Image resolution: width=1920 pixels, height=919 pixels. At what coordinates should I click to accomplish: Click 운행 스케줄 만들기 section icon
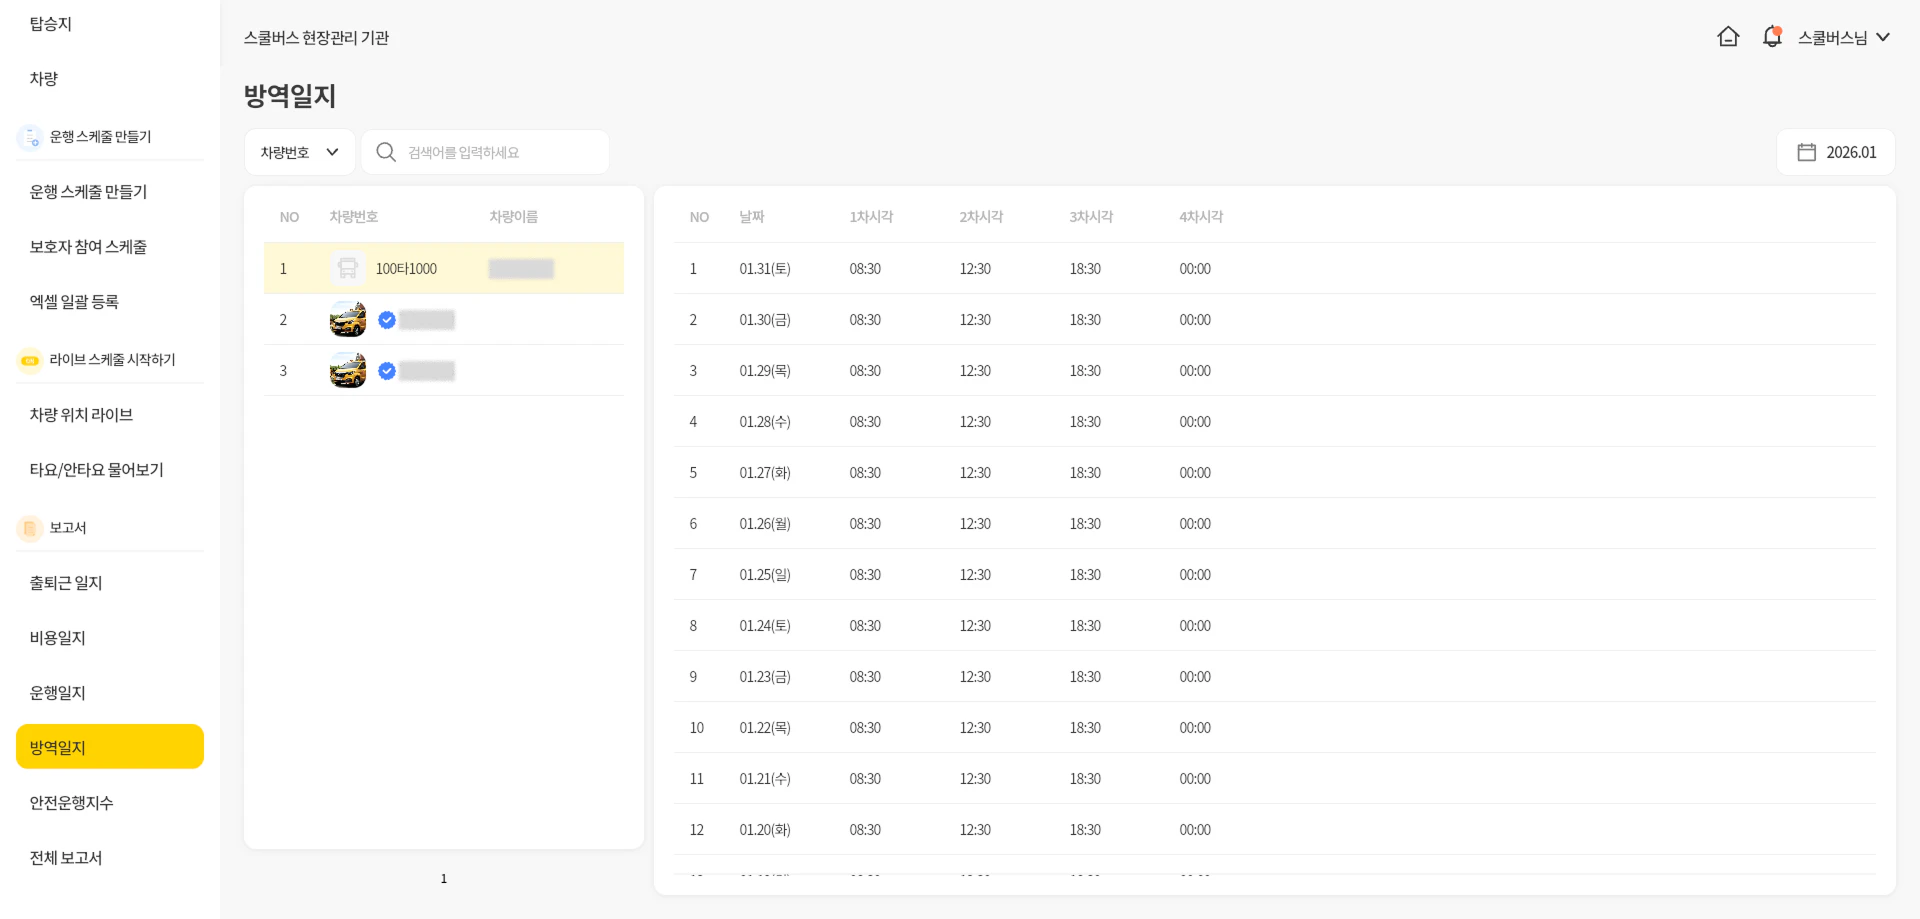tap(30, 137)
